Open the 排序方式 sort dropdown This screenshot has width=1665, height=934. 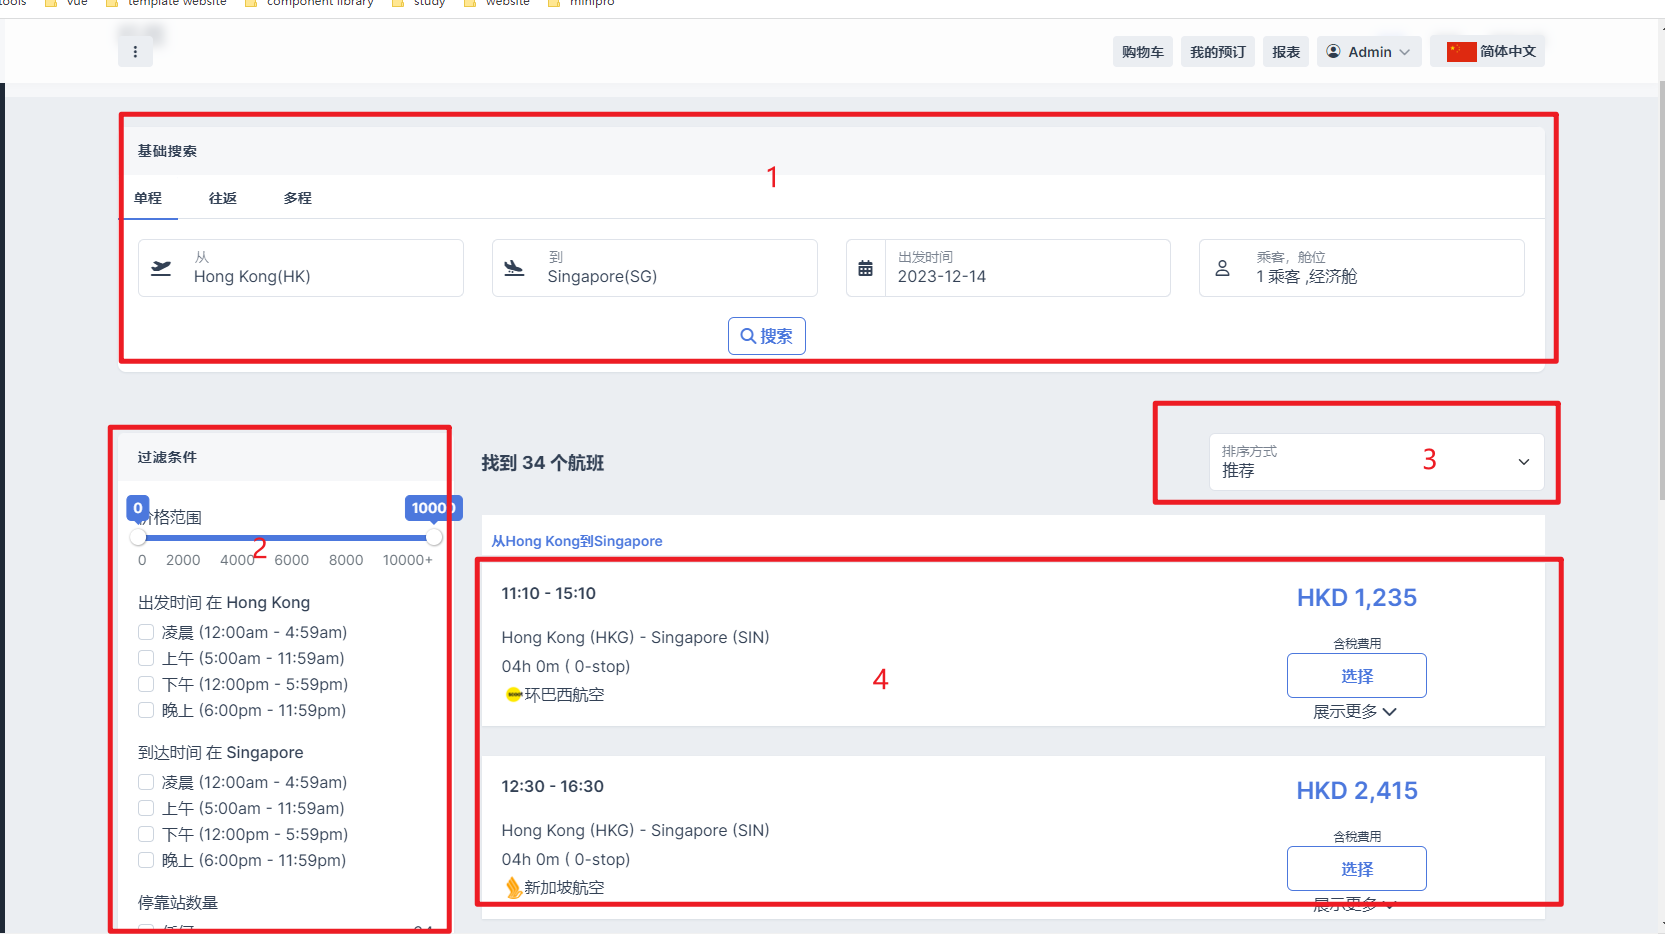1376,462
